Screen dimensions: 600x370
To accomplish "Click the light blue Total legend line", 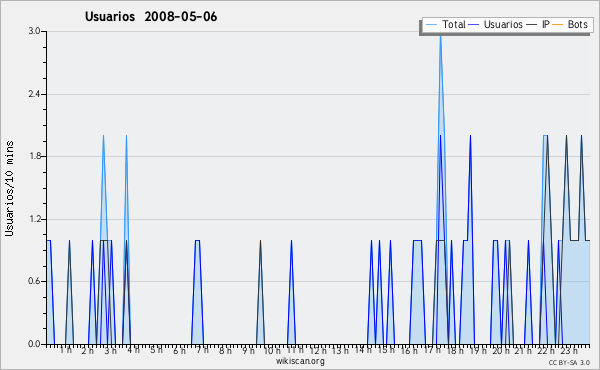I will pyautogui.click(x=432, y=25).
